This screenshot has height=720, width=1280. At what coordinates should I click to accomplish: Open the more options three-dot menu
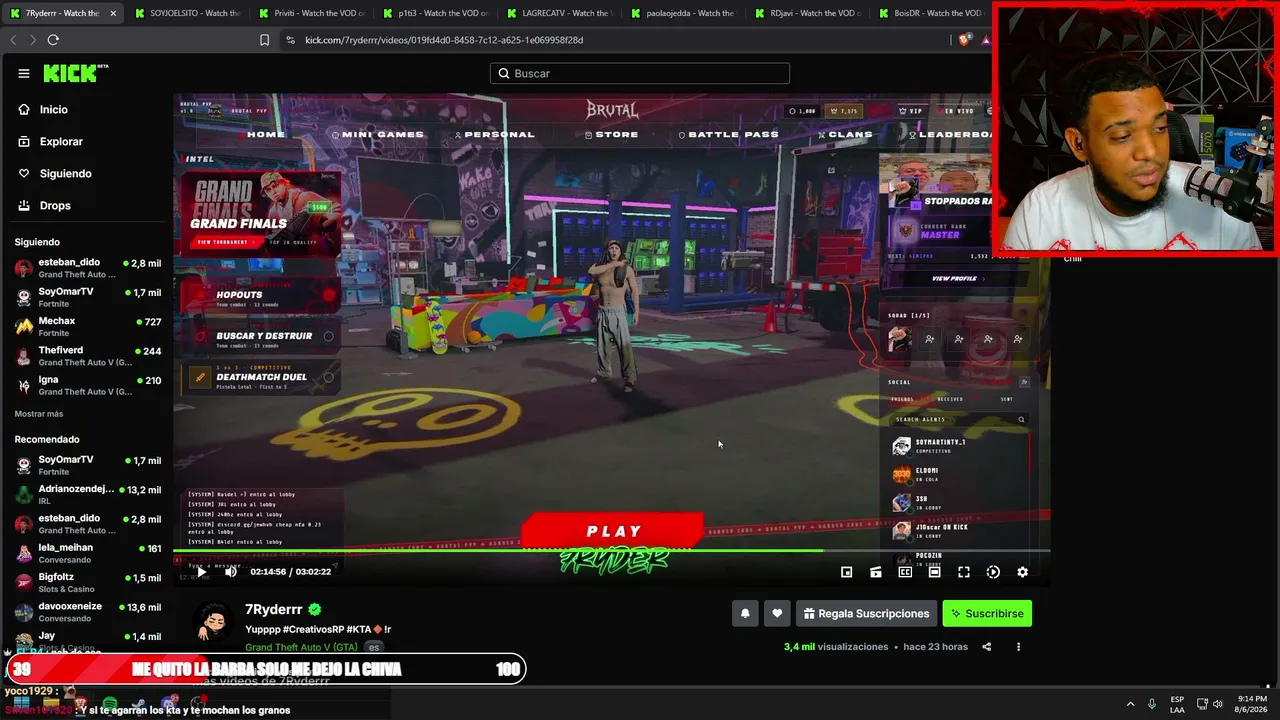coord(1018,647)
